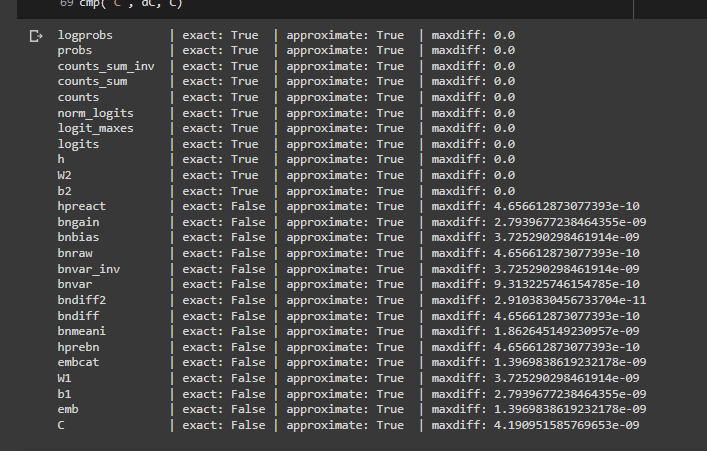Click 'exact: False' in the emb row

pos(224,410)
